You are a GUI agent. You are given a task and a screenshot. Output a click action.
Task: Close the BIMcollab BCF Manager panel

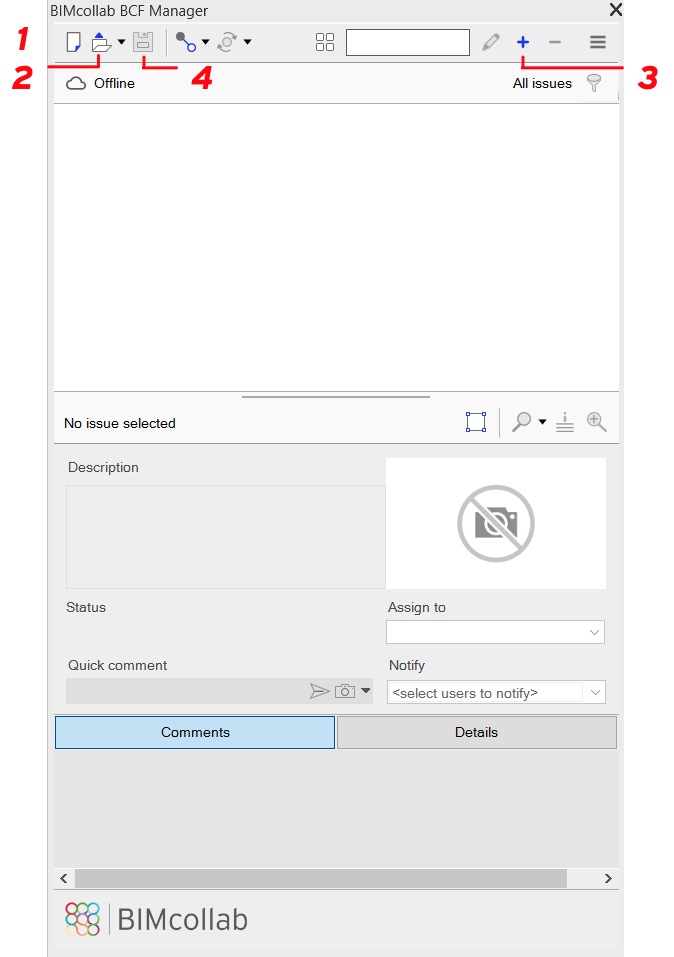coord(616,10)
